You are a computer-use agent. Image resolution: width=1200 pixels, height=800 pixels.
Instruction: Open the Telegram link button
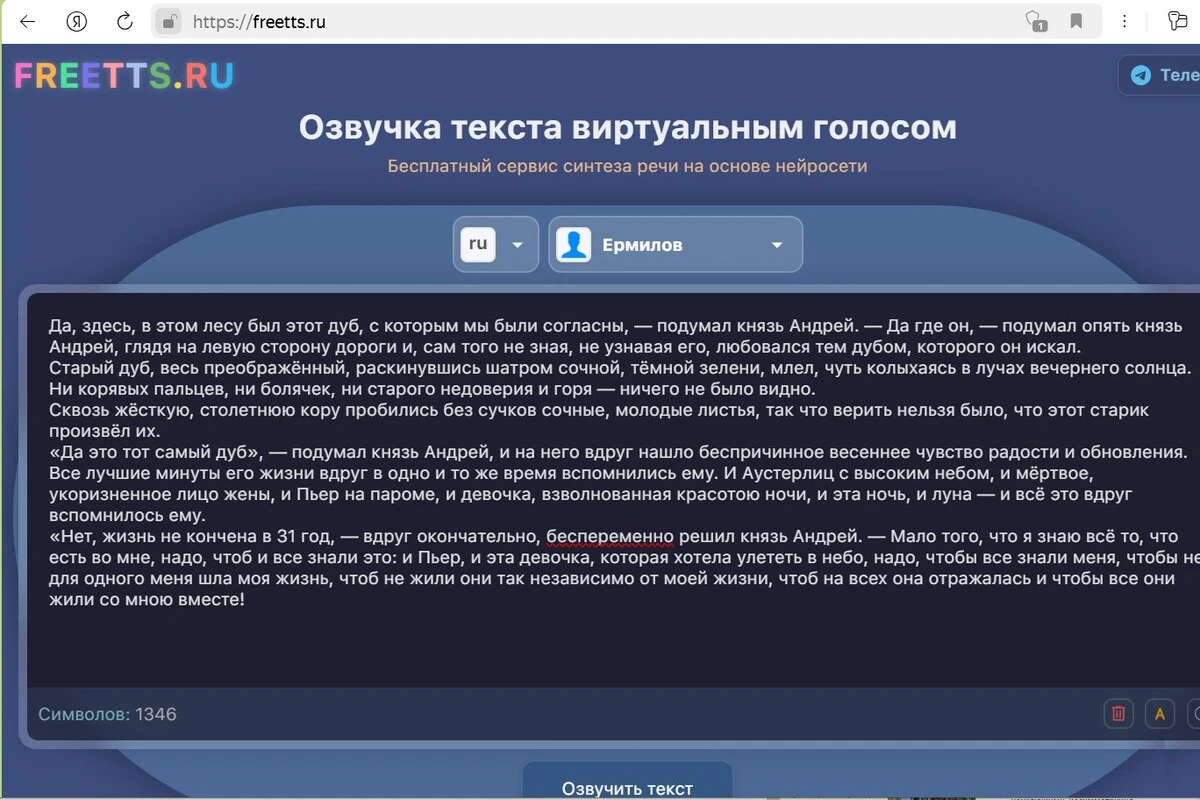click(1160, 75)
